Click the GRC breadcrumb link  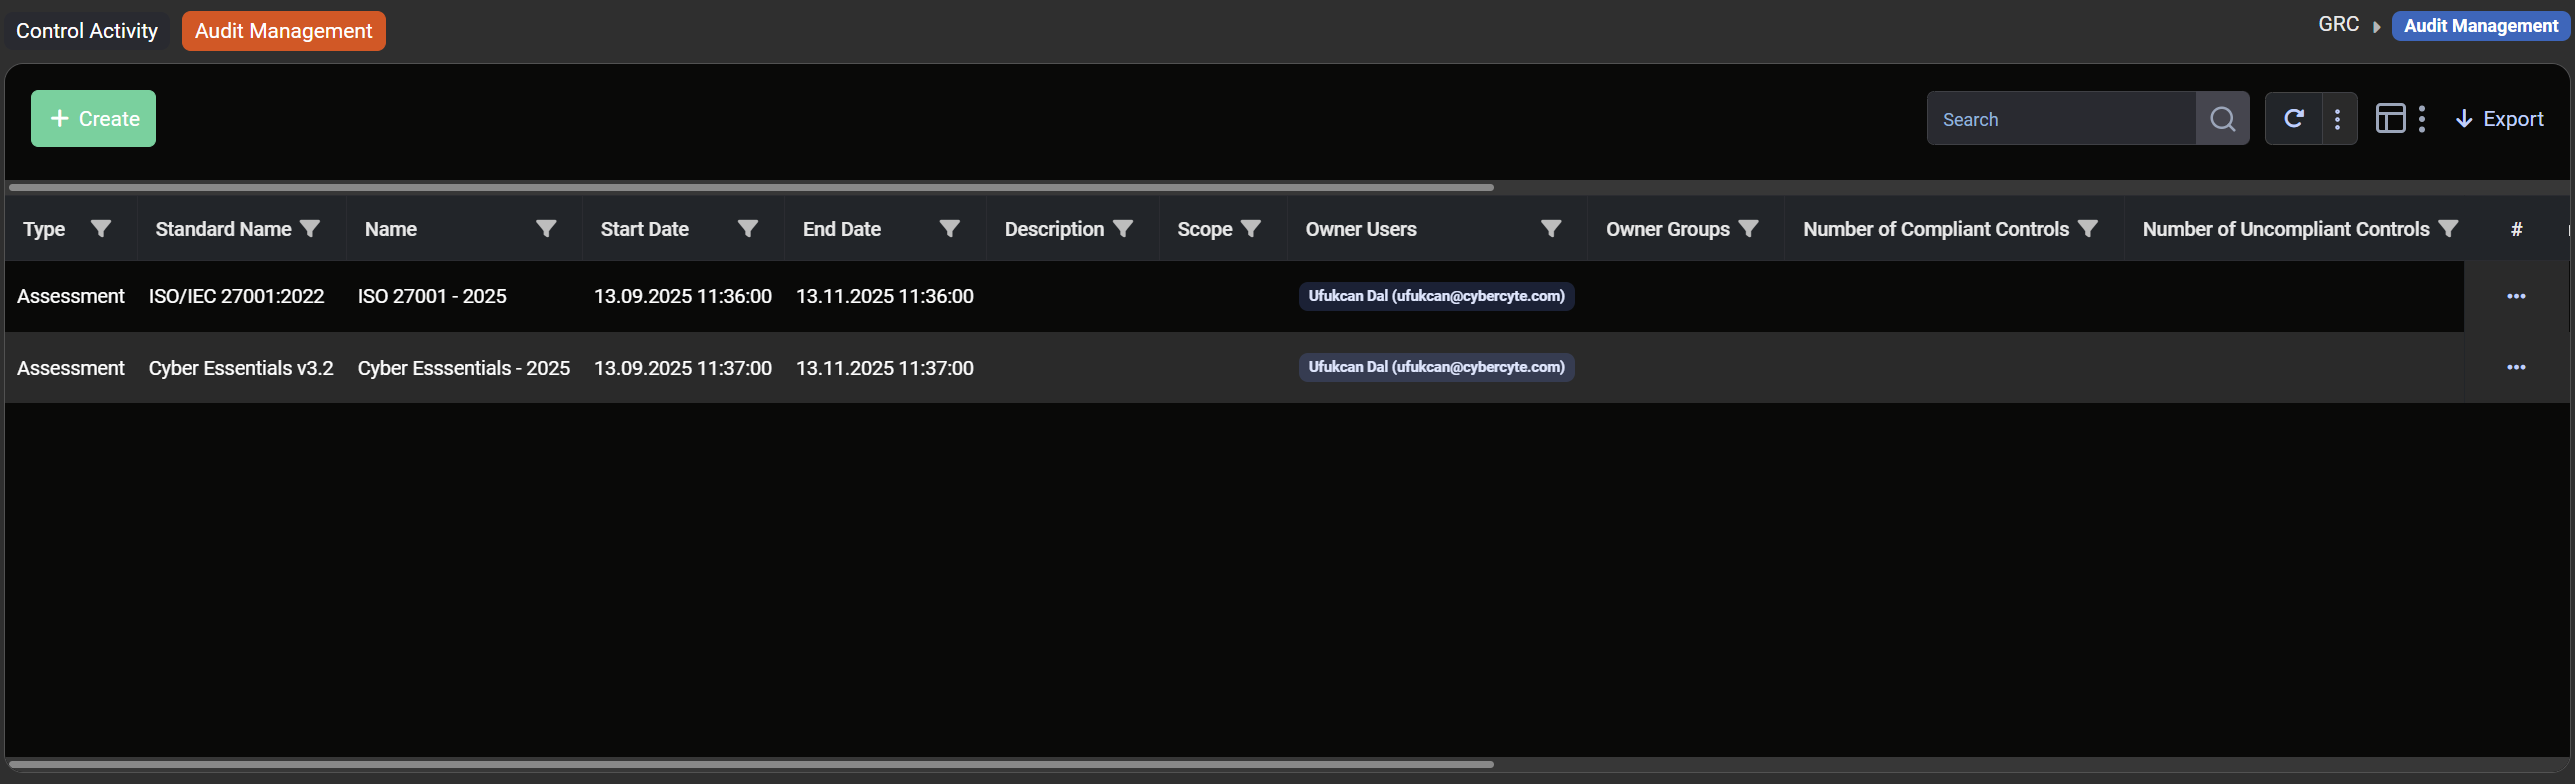pos(2338,25)
